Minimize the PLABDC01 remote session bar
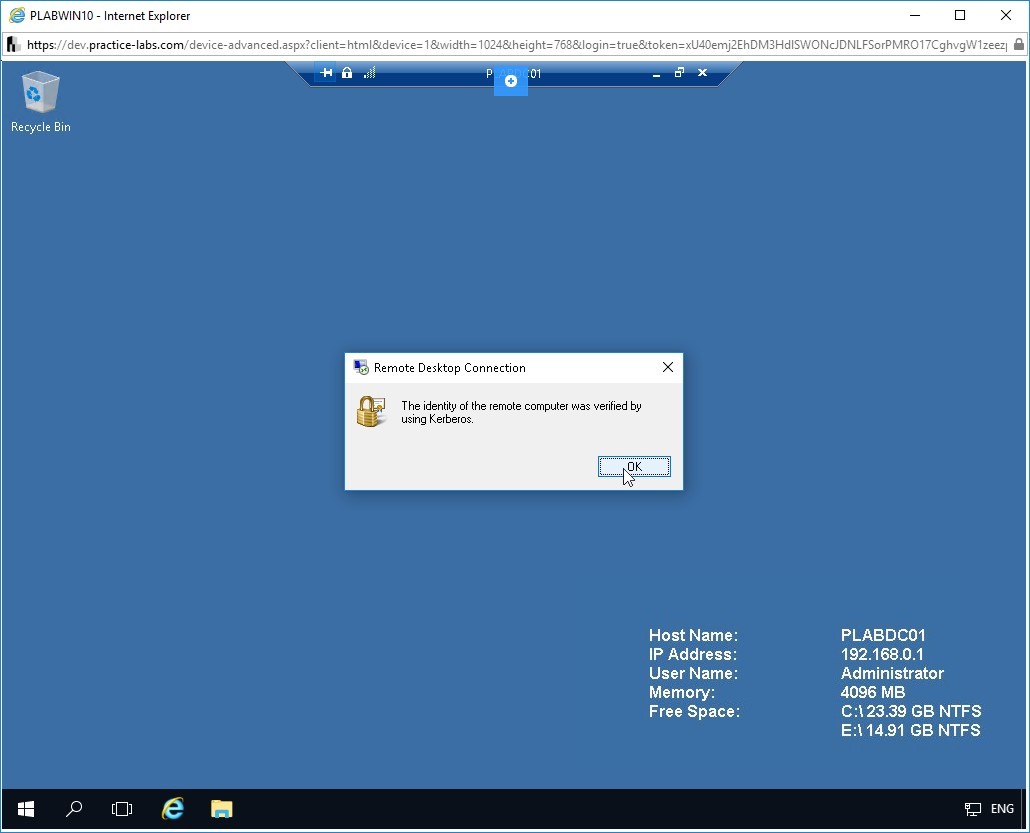 (656, 74)
